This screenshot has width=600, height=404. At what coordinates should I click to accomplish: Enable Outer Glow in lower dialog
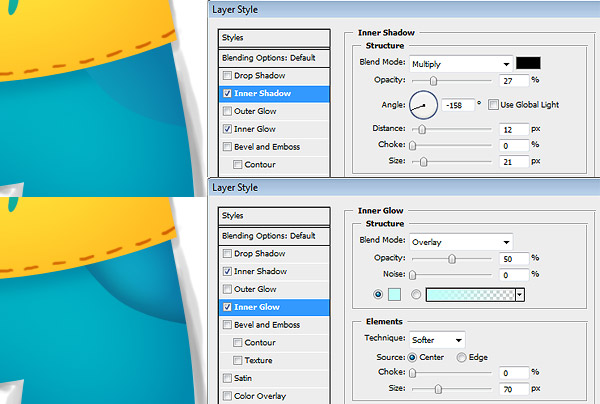point(227,289)
